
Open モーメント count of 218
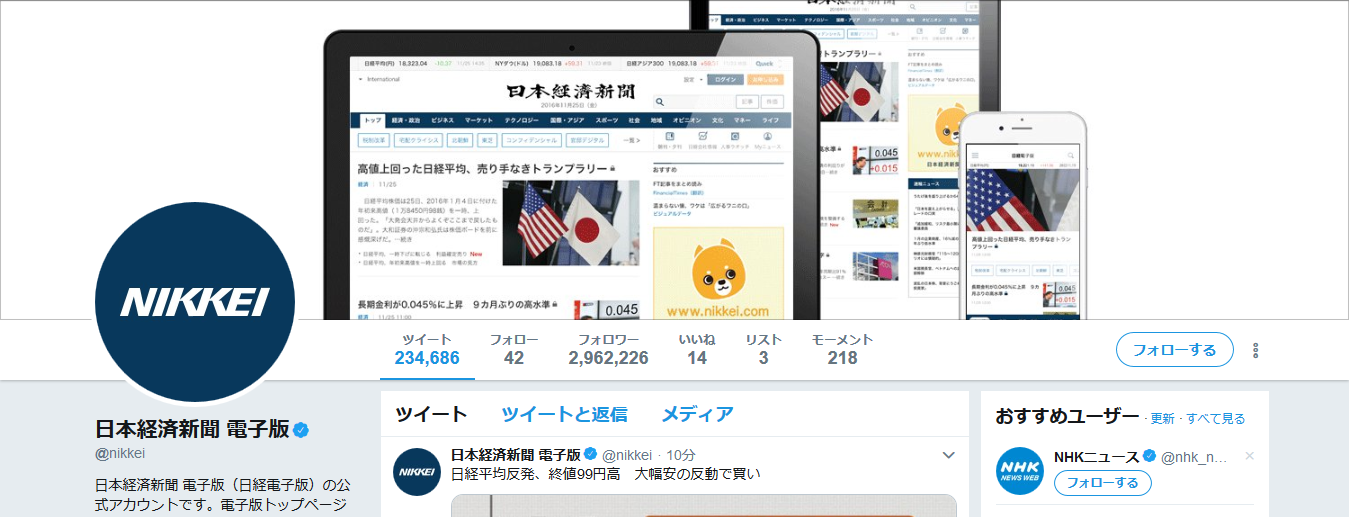[x=842, y=349]
